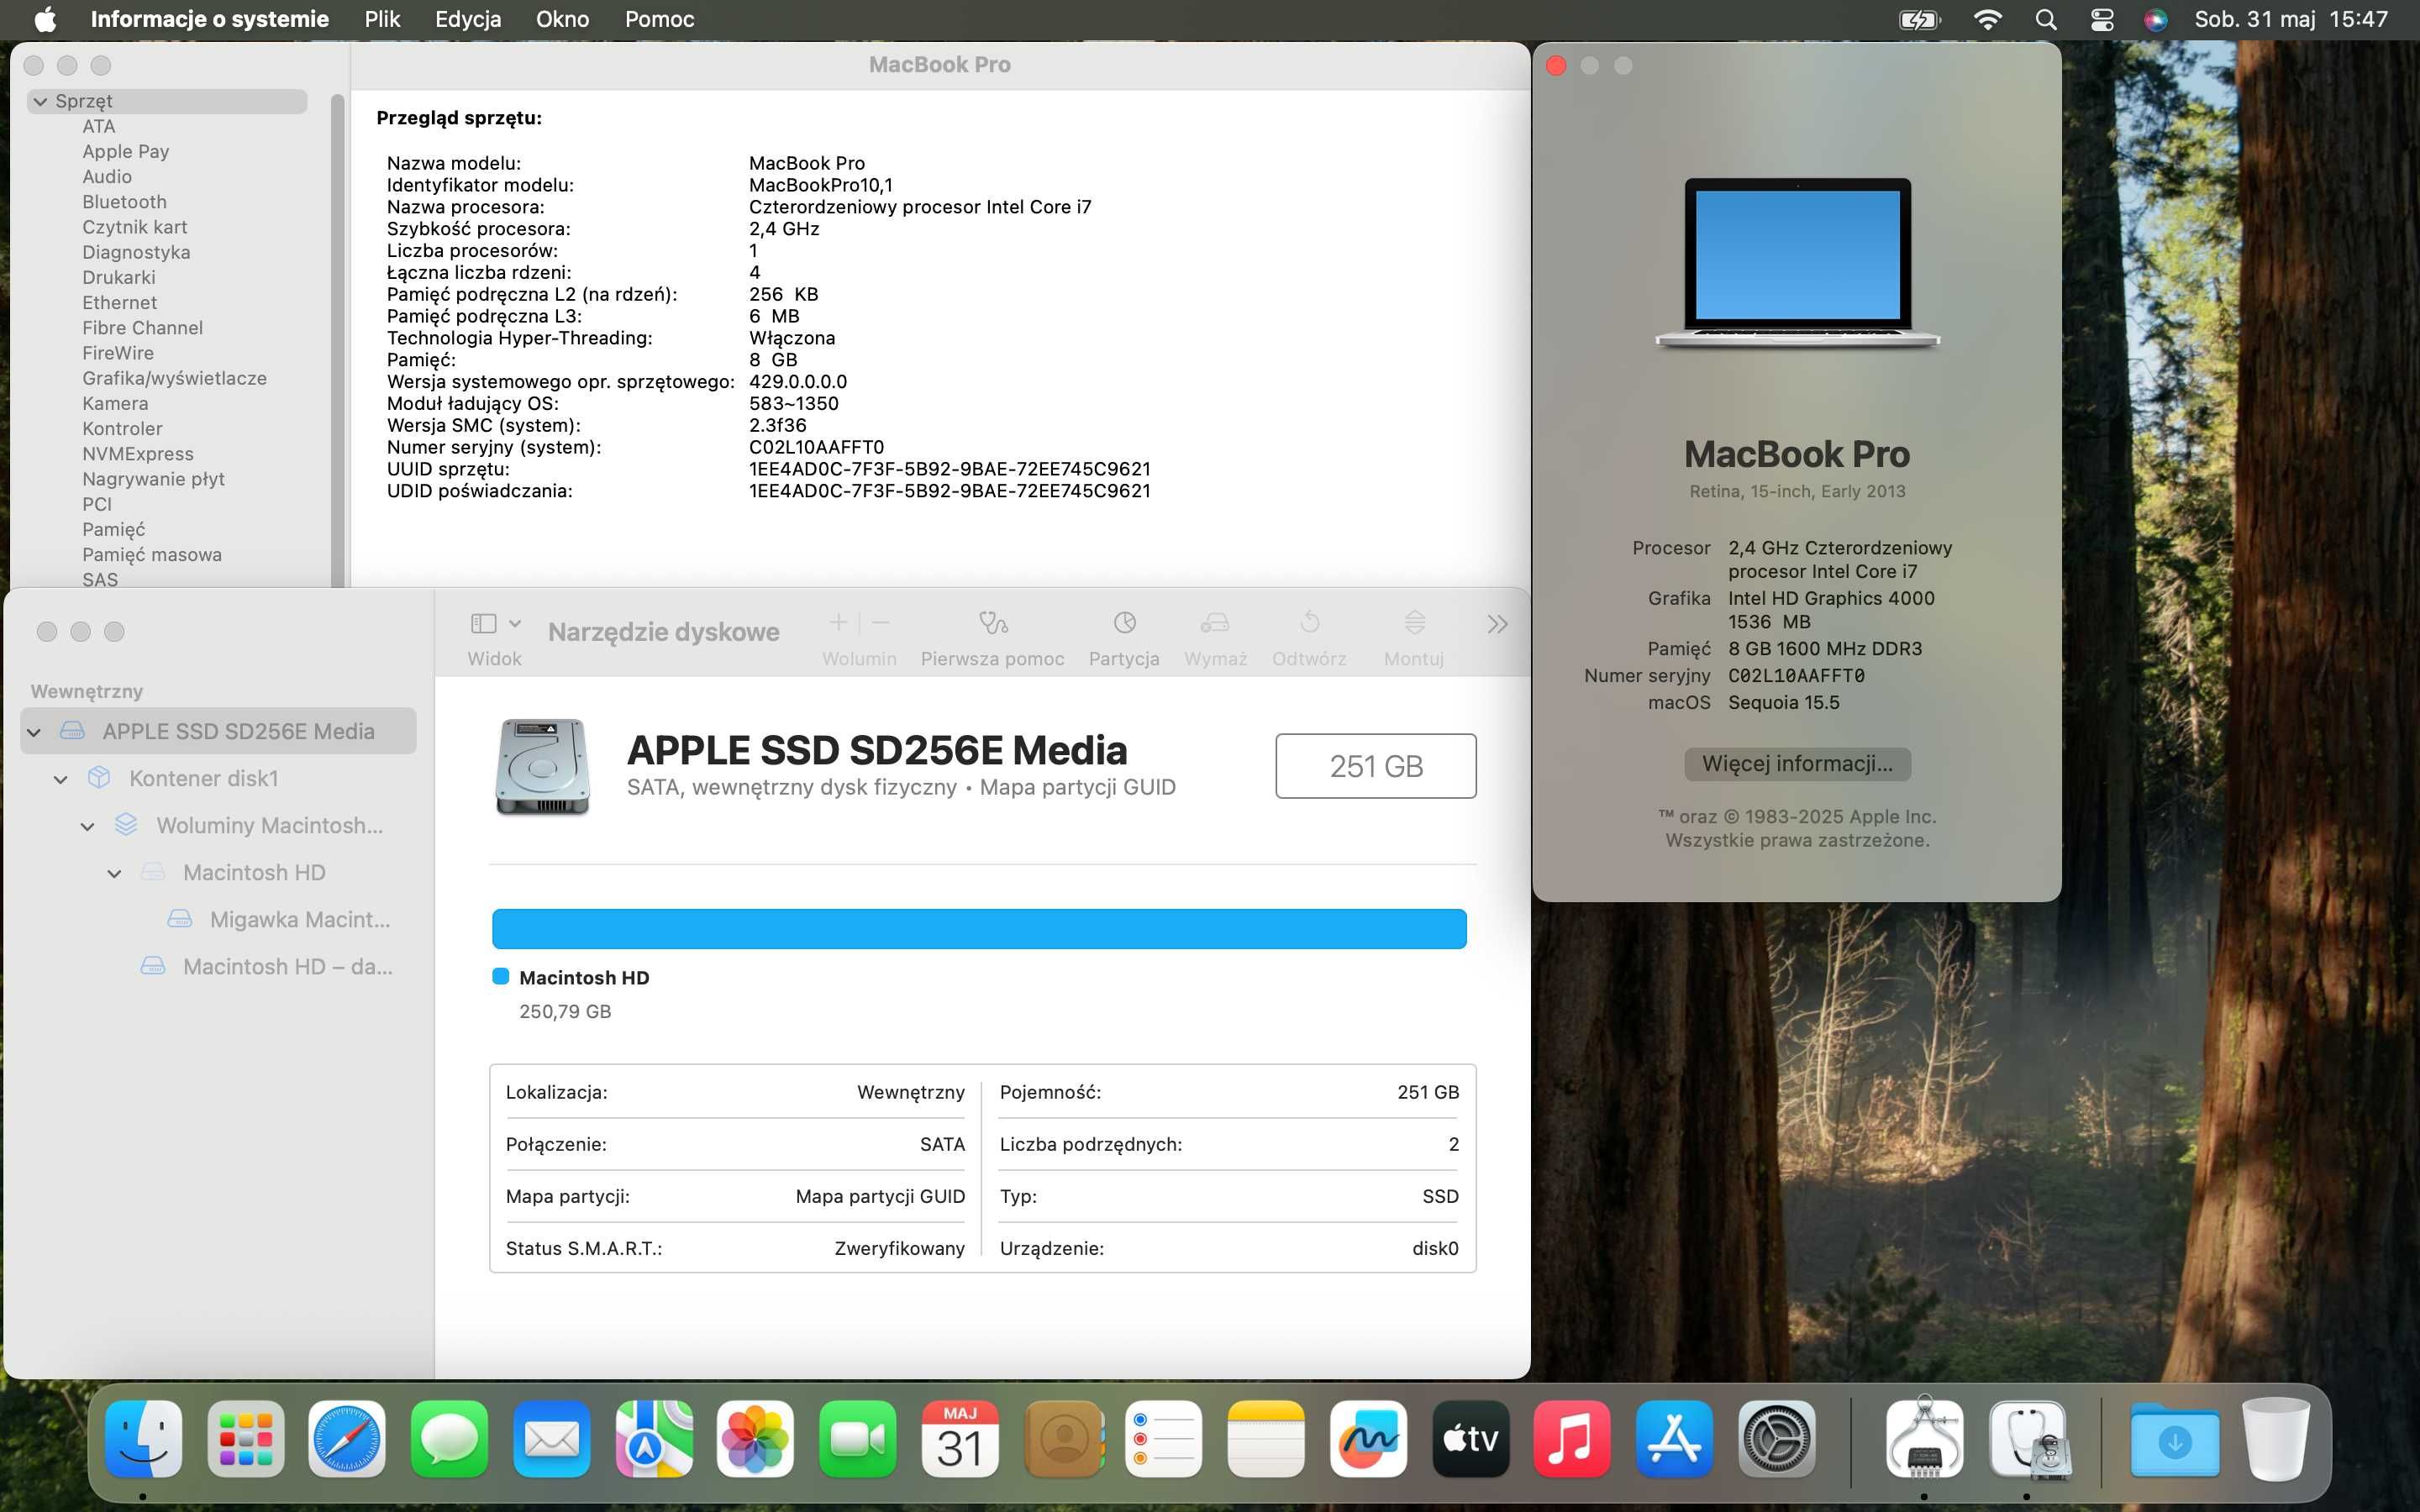Open Photos from the Dock
2420x1512 pixels.
click(x=756, y=1439)
